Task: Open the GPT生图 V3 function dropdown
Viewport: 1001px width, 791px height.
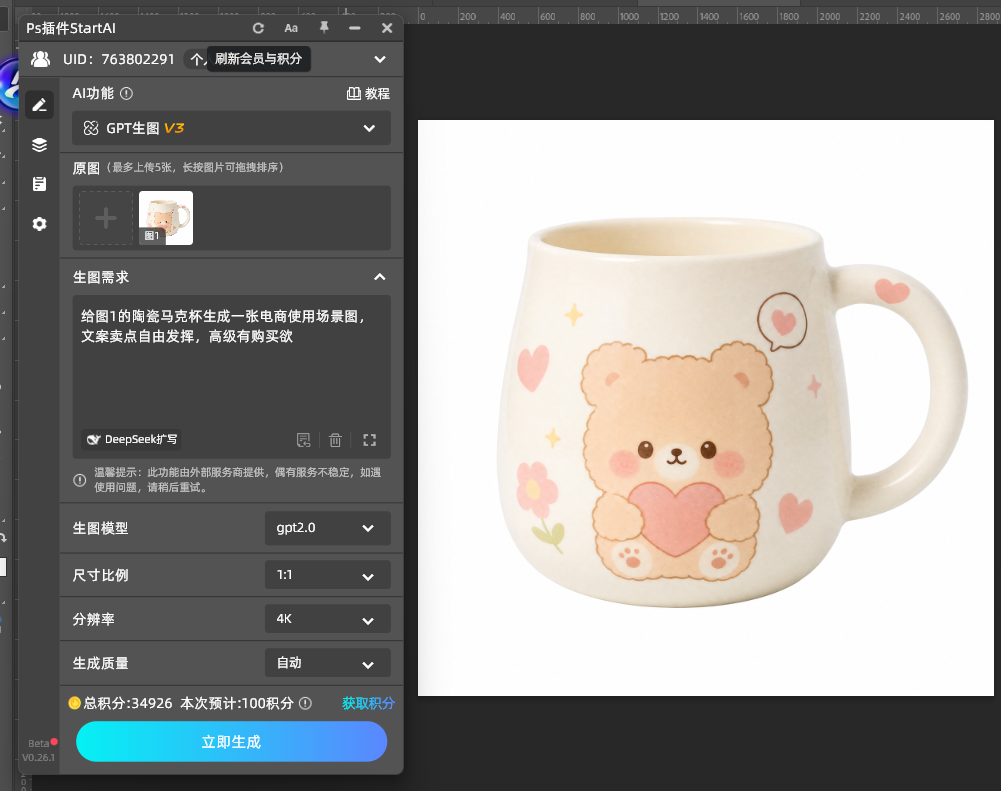Action: (x=231, y=128)
